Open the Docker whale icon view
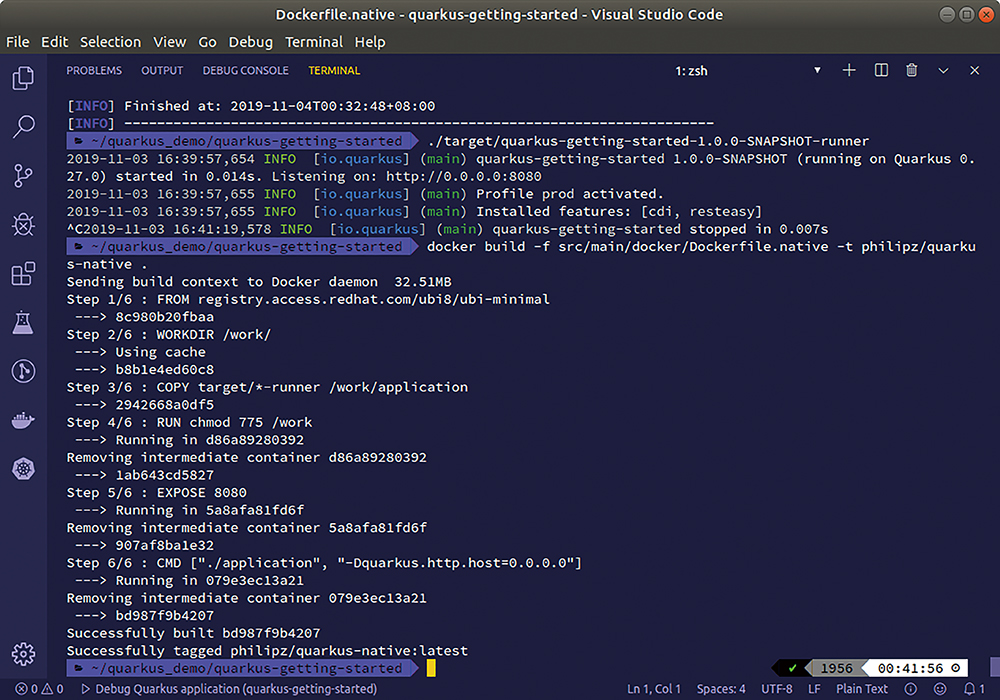The height and width of the screenshot is (700, 1000). click(x=23, y=419)
